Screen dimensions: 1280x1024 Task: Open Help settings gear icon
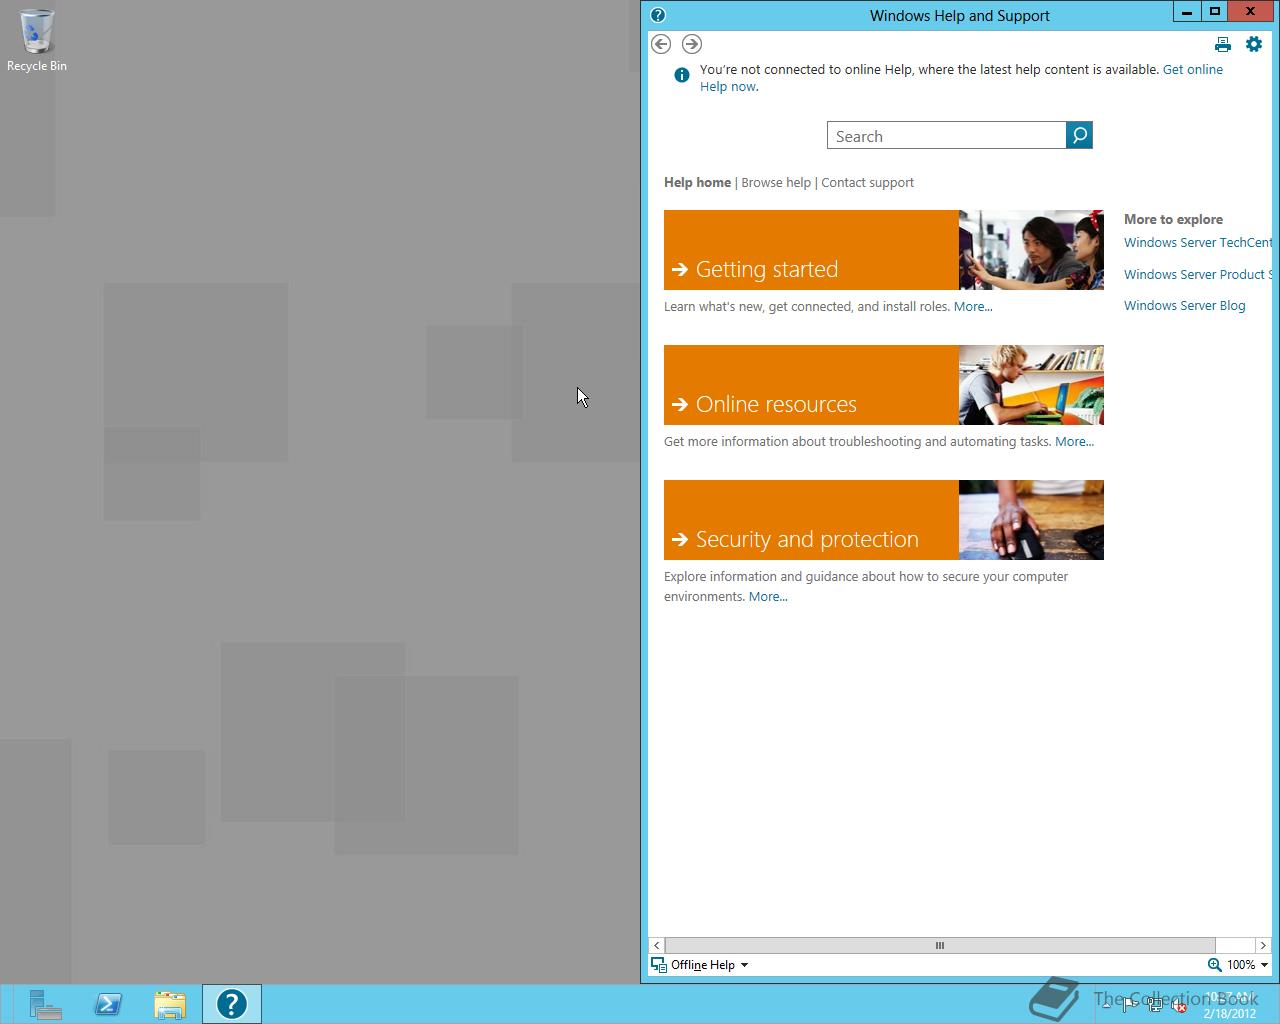(1254, 44)
